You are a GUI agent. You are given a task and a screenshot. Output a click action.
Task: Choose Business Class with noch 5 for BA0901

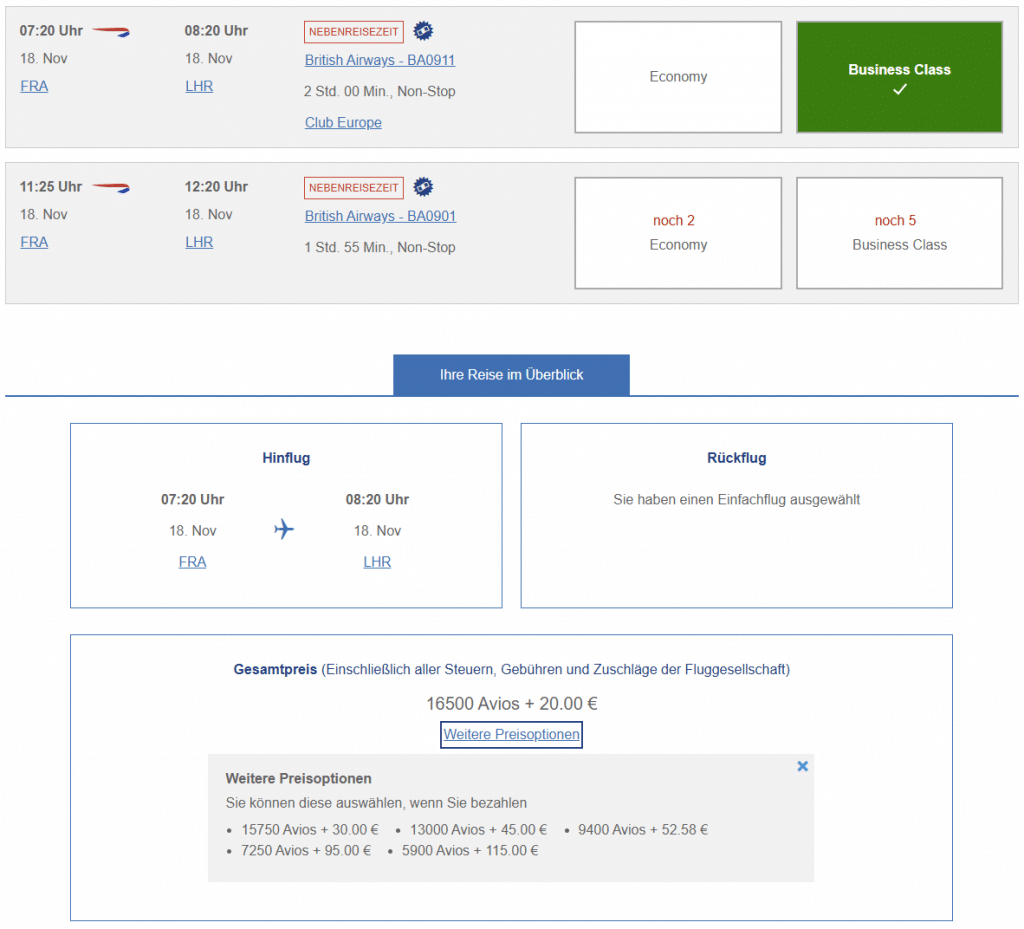pos(899,233)
